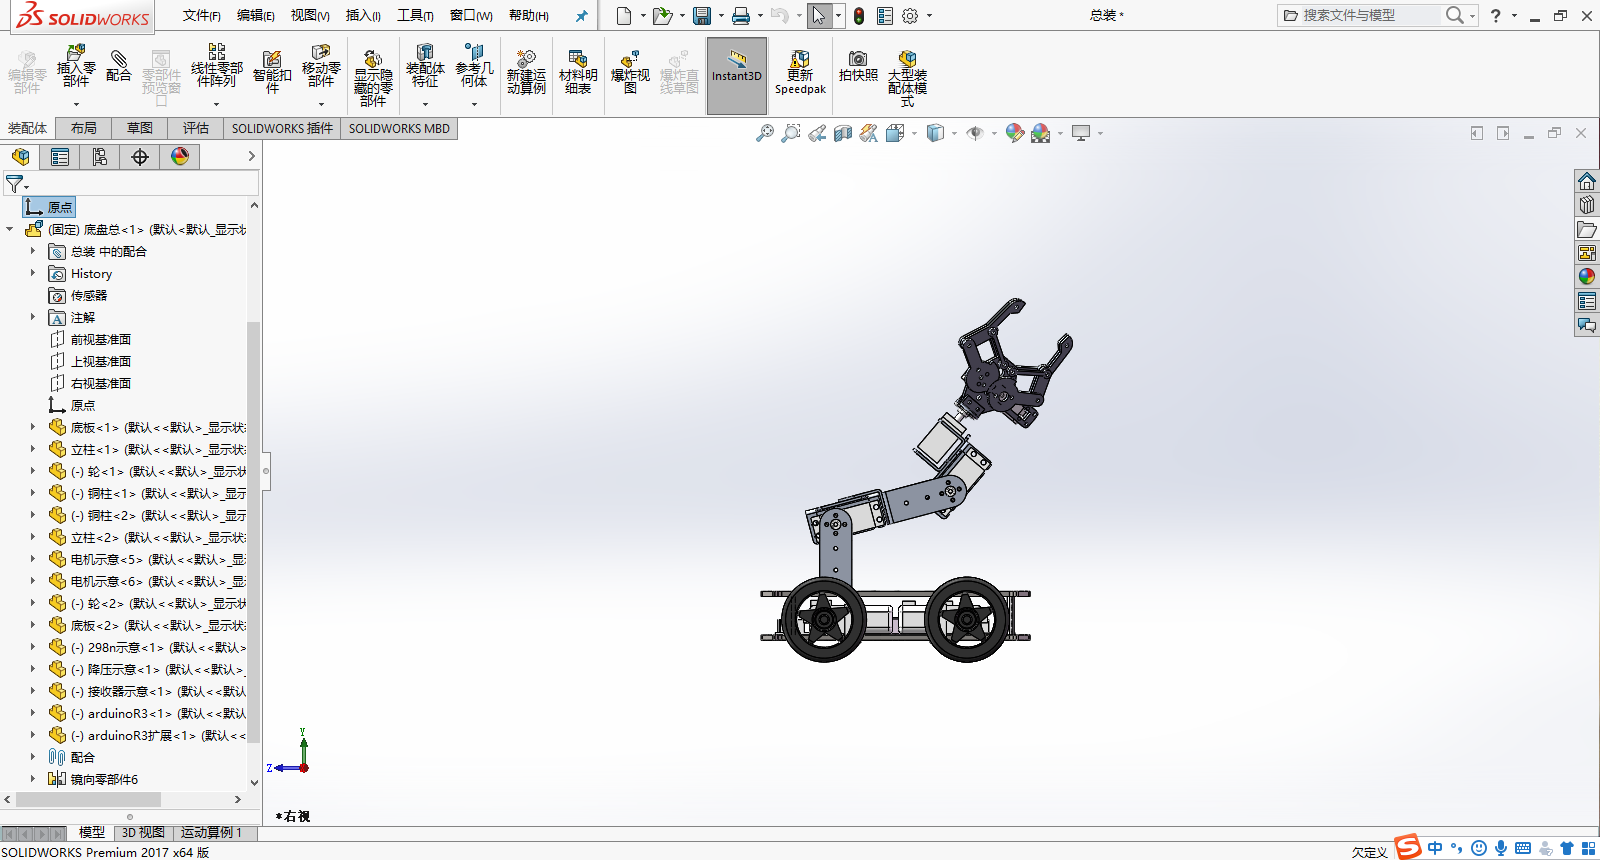
Task: Click the Options gear icon
Action: tap(910, 16)
